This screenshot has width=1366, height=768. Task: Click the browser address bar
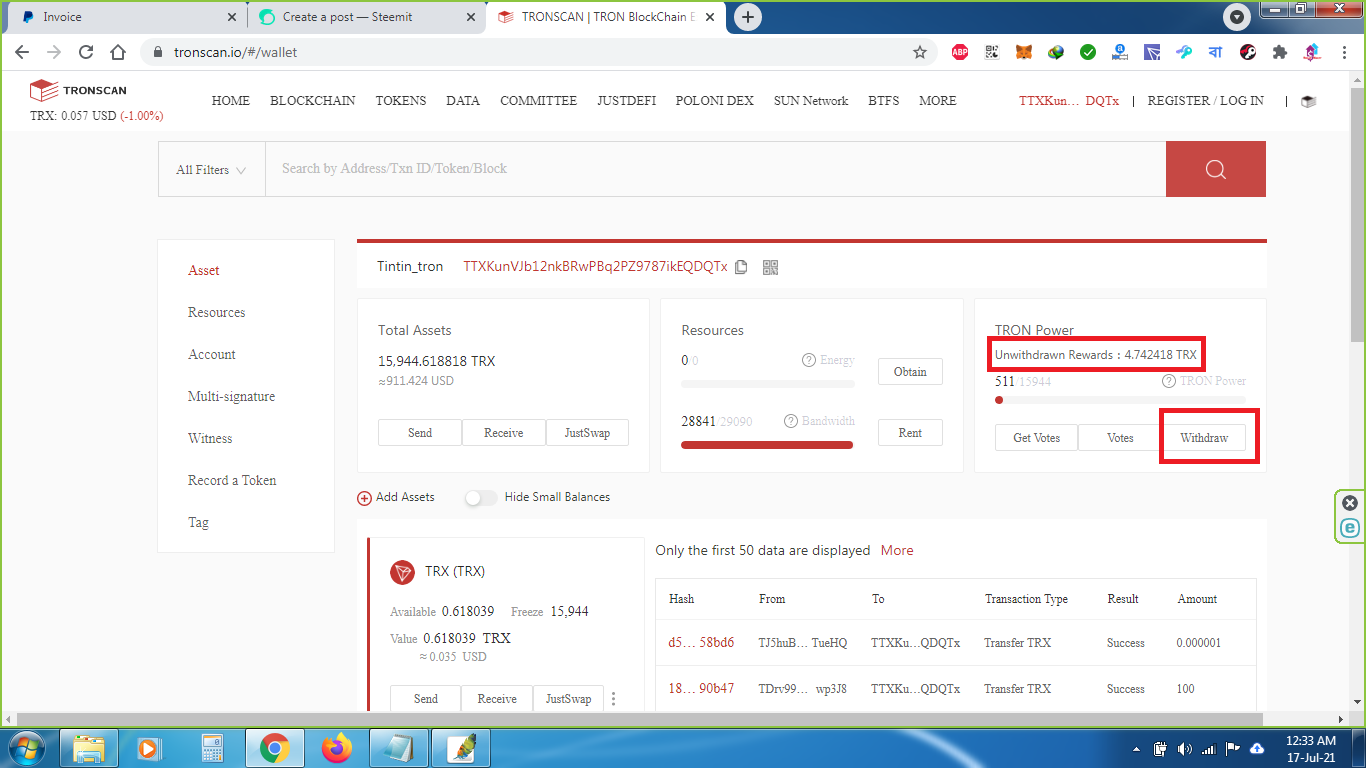click(540, 52)
